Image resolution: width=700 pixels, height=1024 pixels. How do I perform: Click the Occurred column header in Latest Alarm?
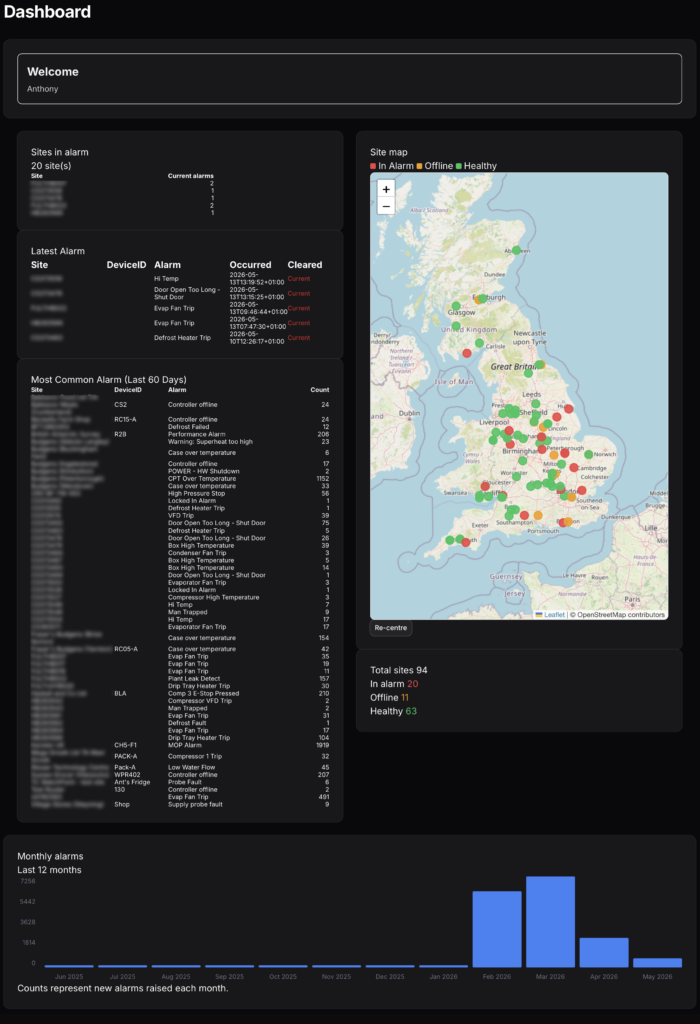click(x=250, y=264)
